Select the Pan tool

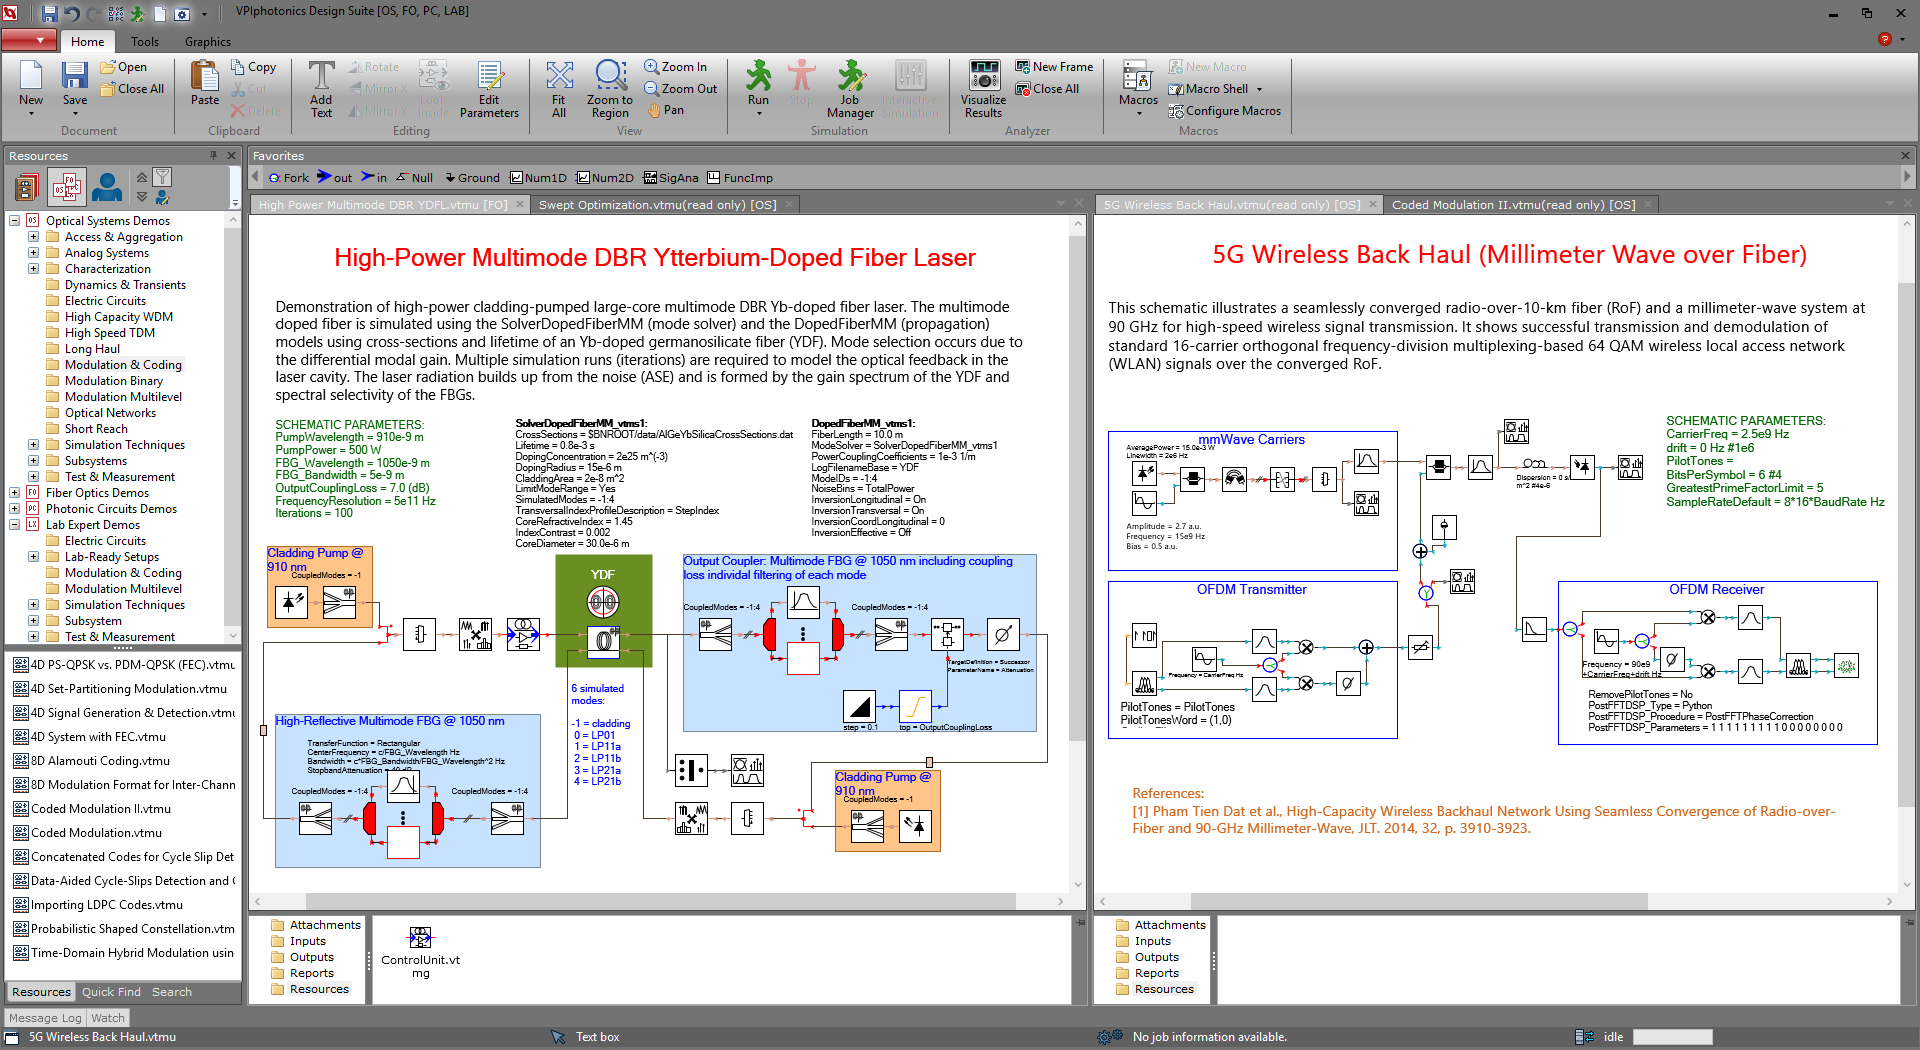tap(666, 111)
